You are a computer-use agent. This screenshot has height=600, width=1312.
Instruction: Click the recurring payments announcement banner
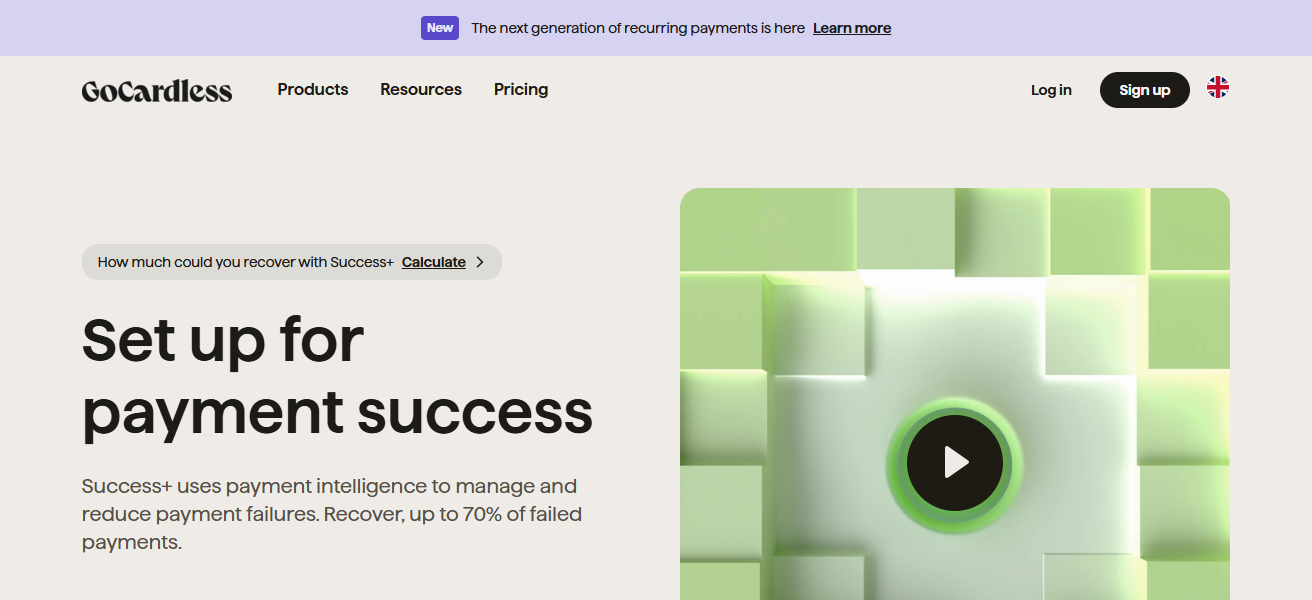coord(656,27)
